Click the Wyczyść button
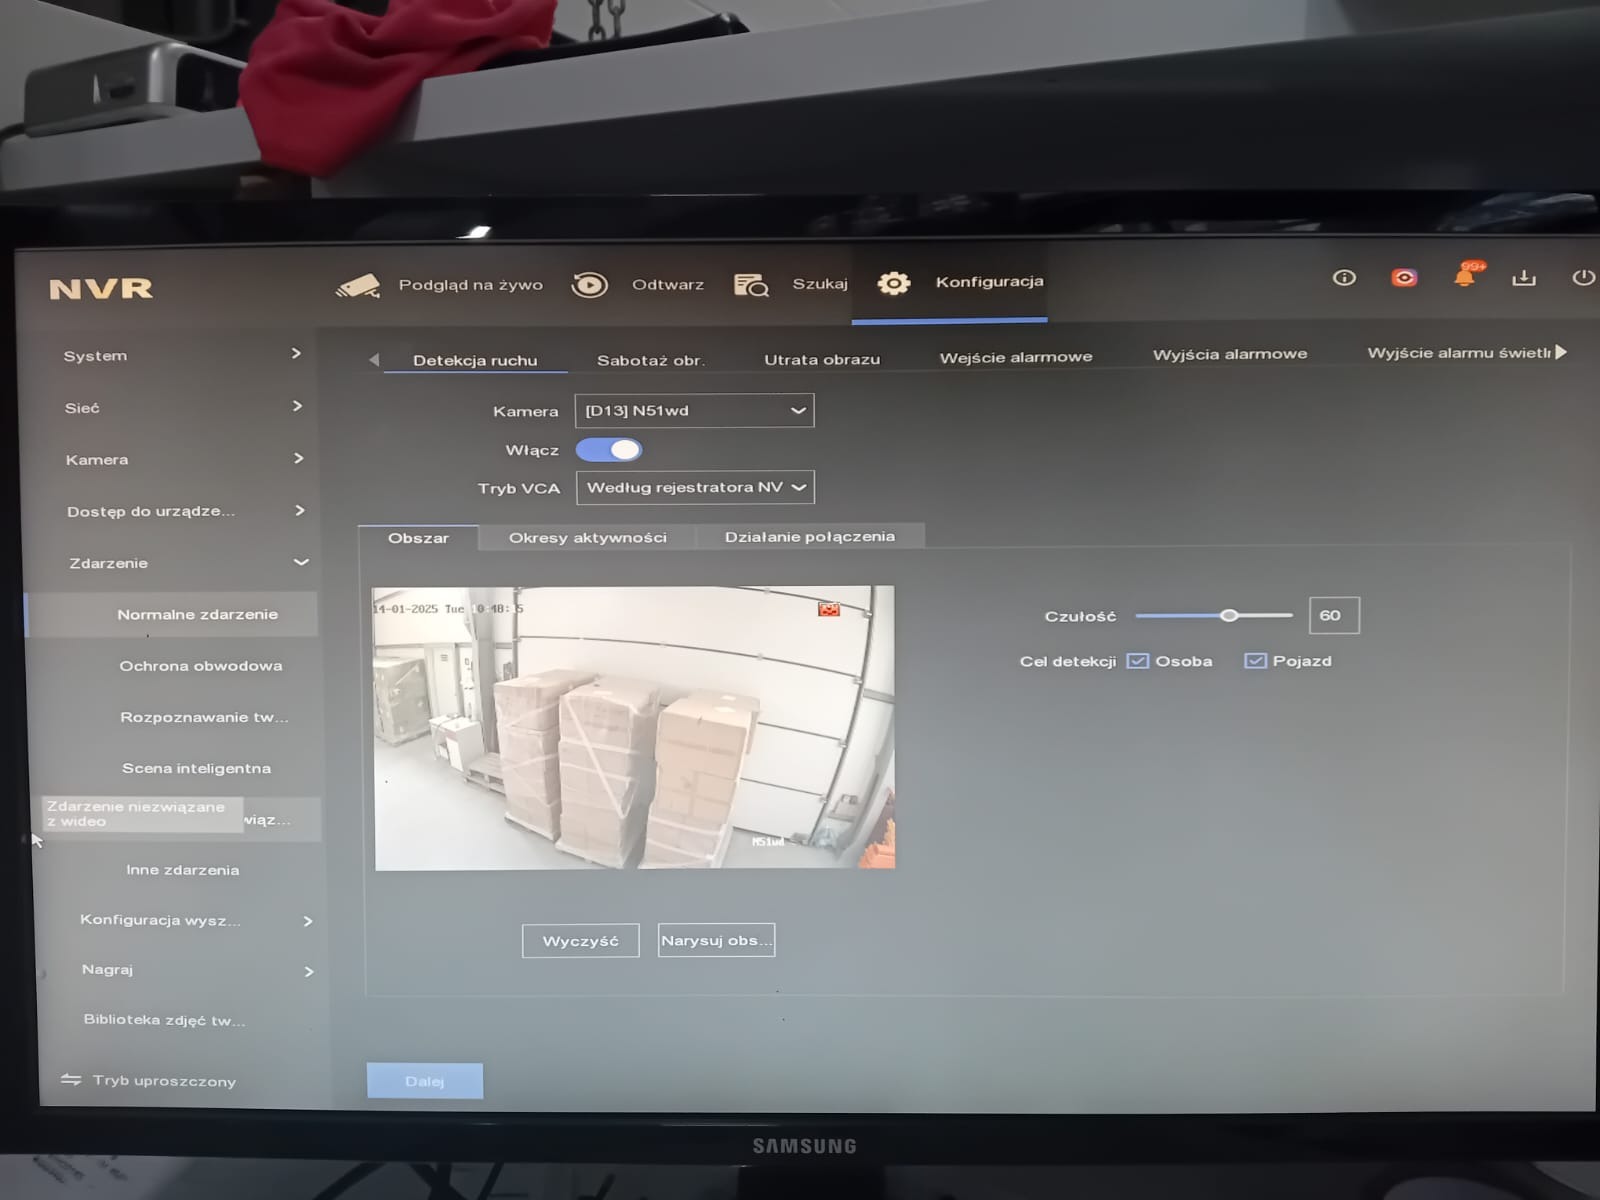 (580, 940)
